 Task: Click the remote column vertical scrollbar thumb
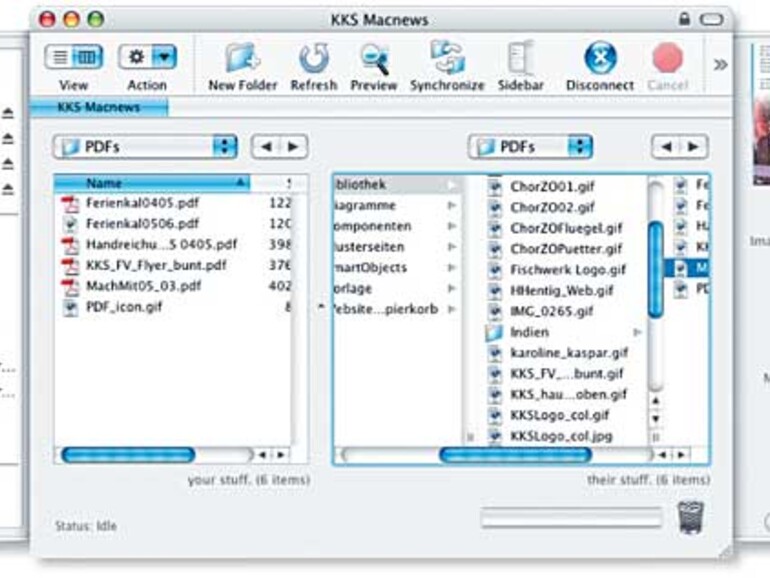click(x=655, y=269)
